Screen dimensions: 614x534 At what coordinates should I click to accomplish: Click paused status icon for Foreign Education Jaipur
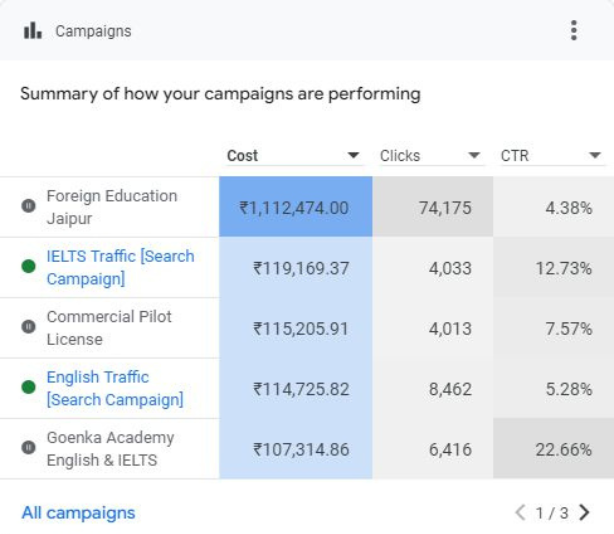pos(28,206)
